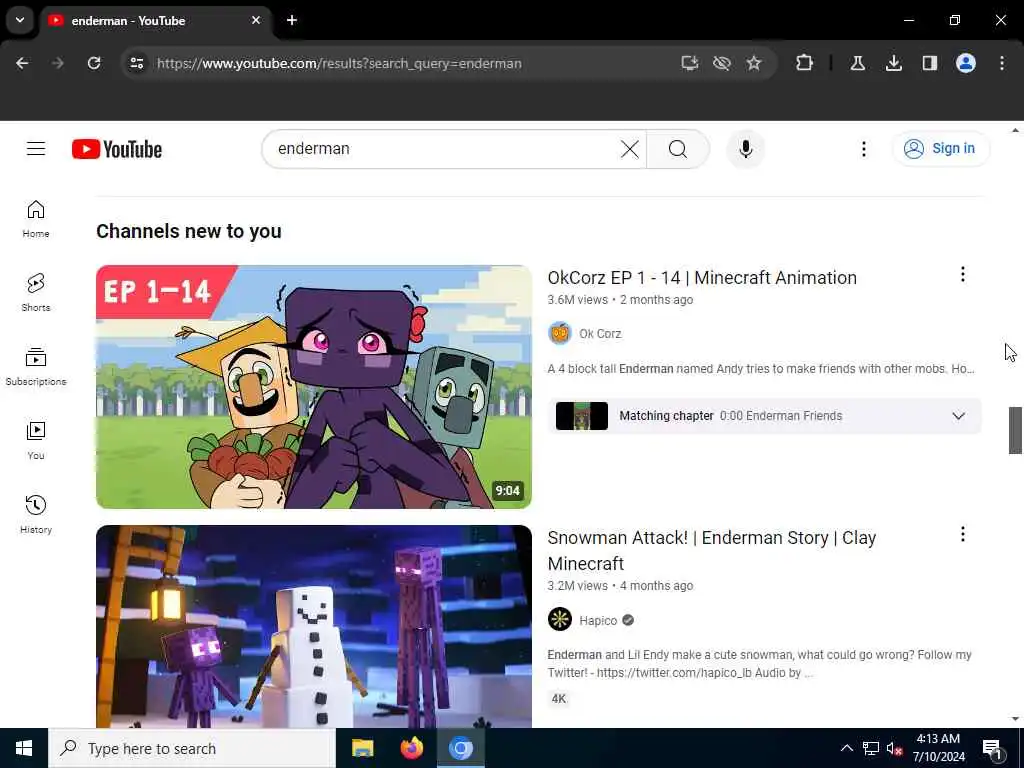The width and height of the screenshot is (1024, 768).
Task: Click the Ok Corz channel avatar
Action: pos(560,334)
